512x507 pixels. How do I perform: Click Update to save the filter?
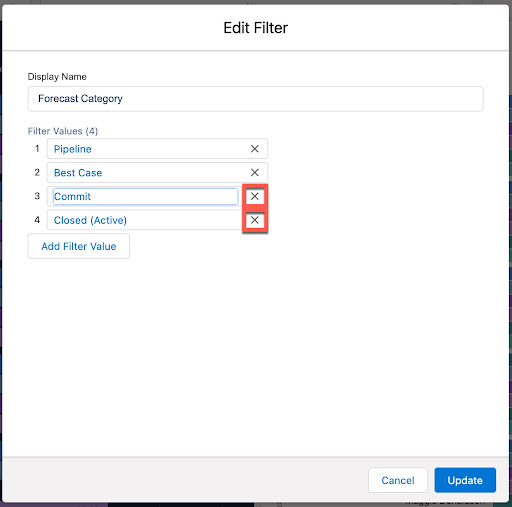pos(465,480)
